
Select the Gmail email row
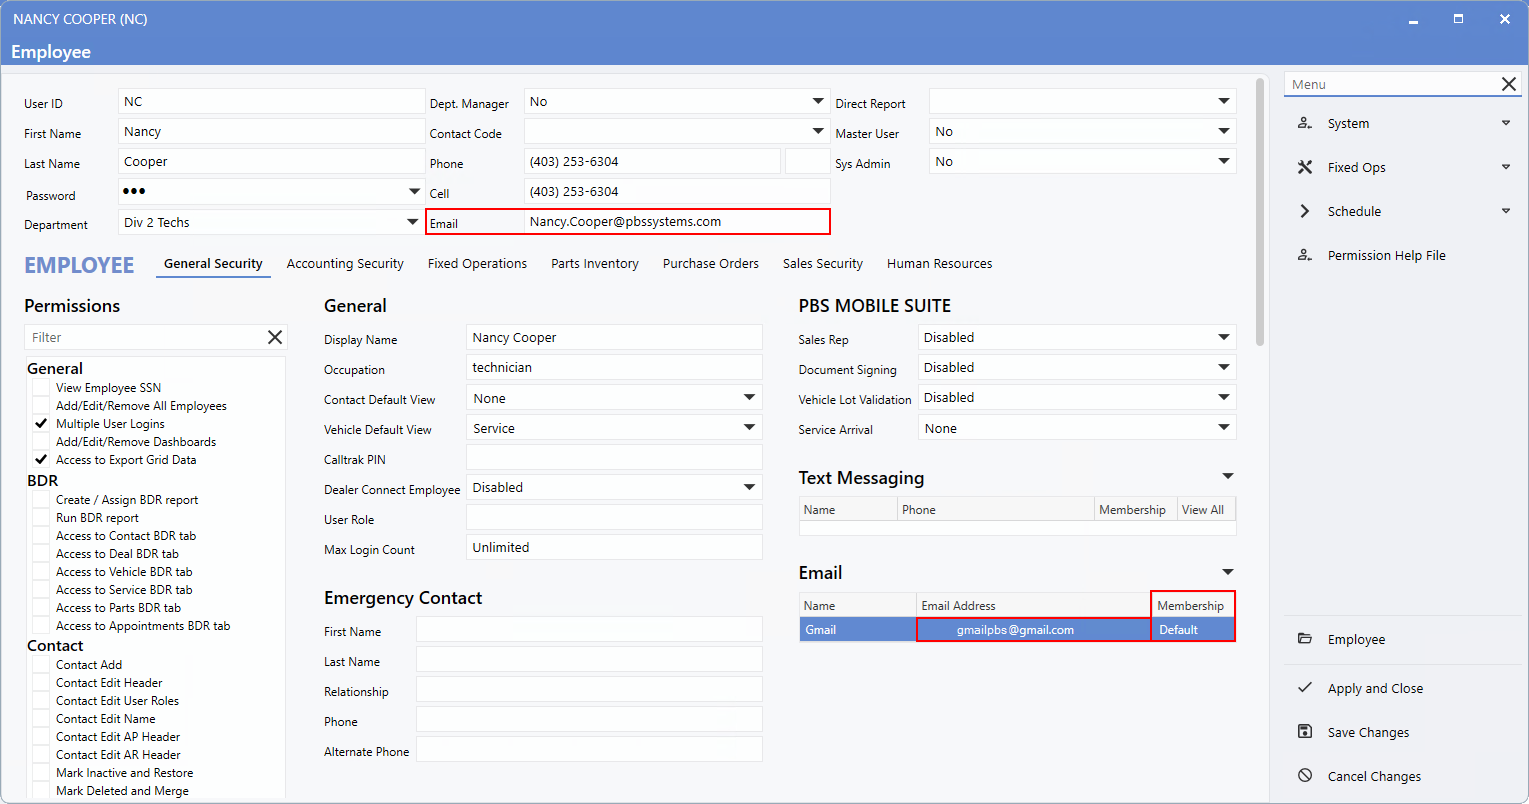pyautogui.click(x=857, y=630)
